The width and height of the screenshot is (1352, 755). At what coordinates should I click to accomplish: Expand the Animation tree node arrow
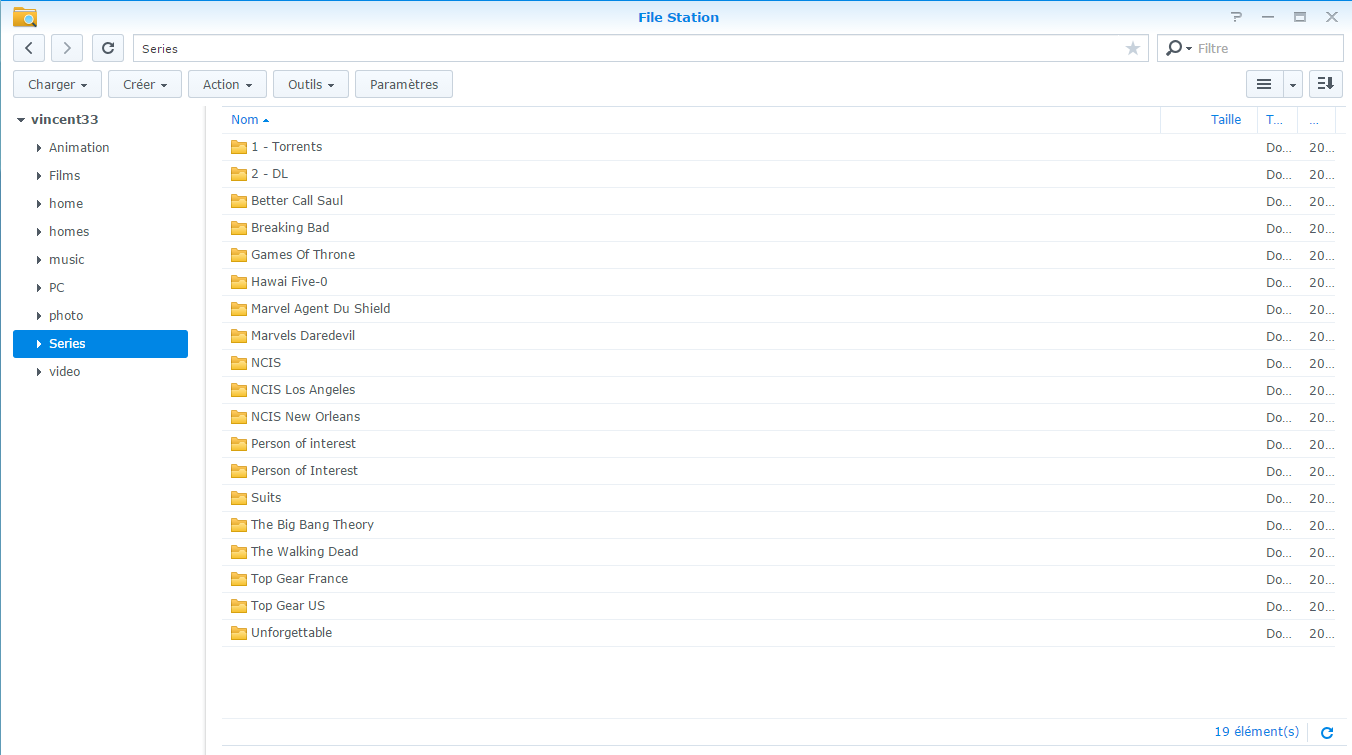39,148
